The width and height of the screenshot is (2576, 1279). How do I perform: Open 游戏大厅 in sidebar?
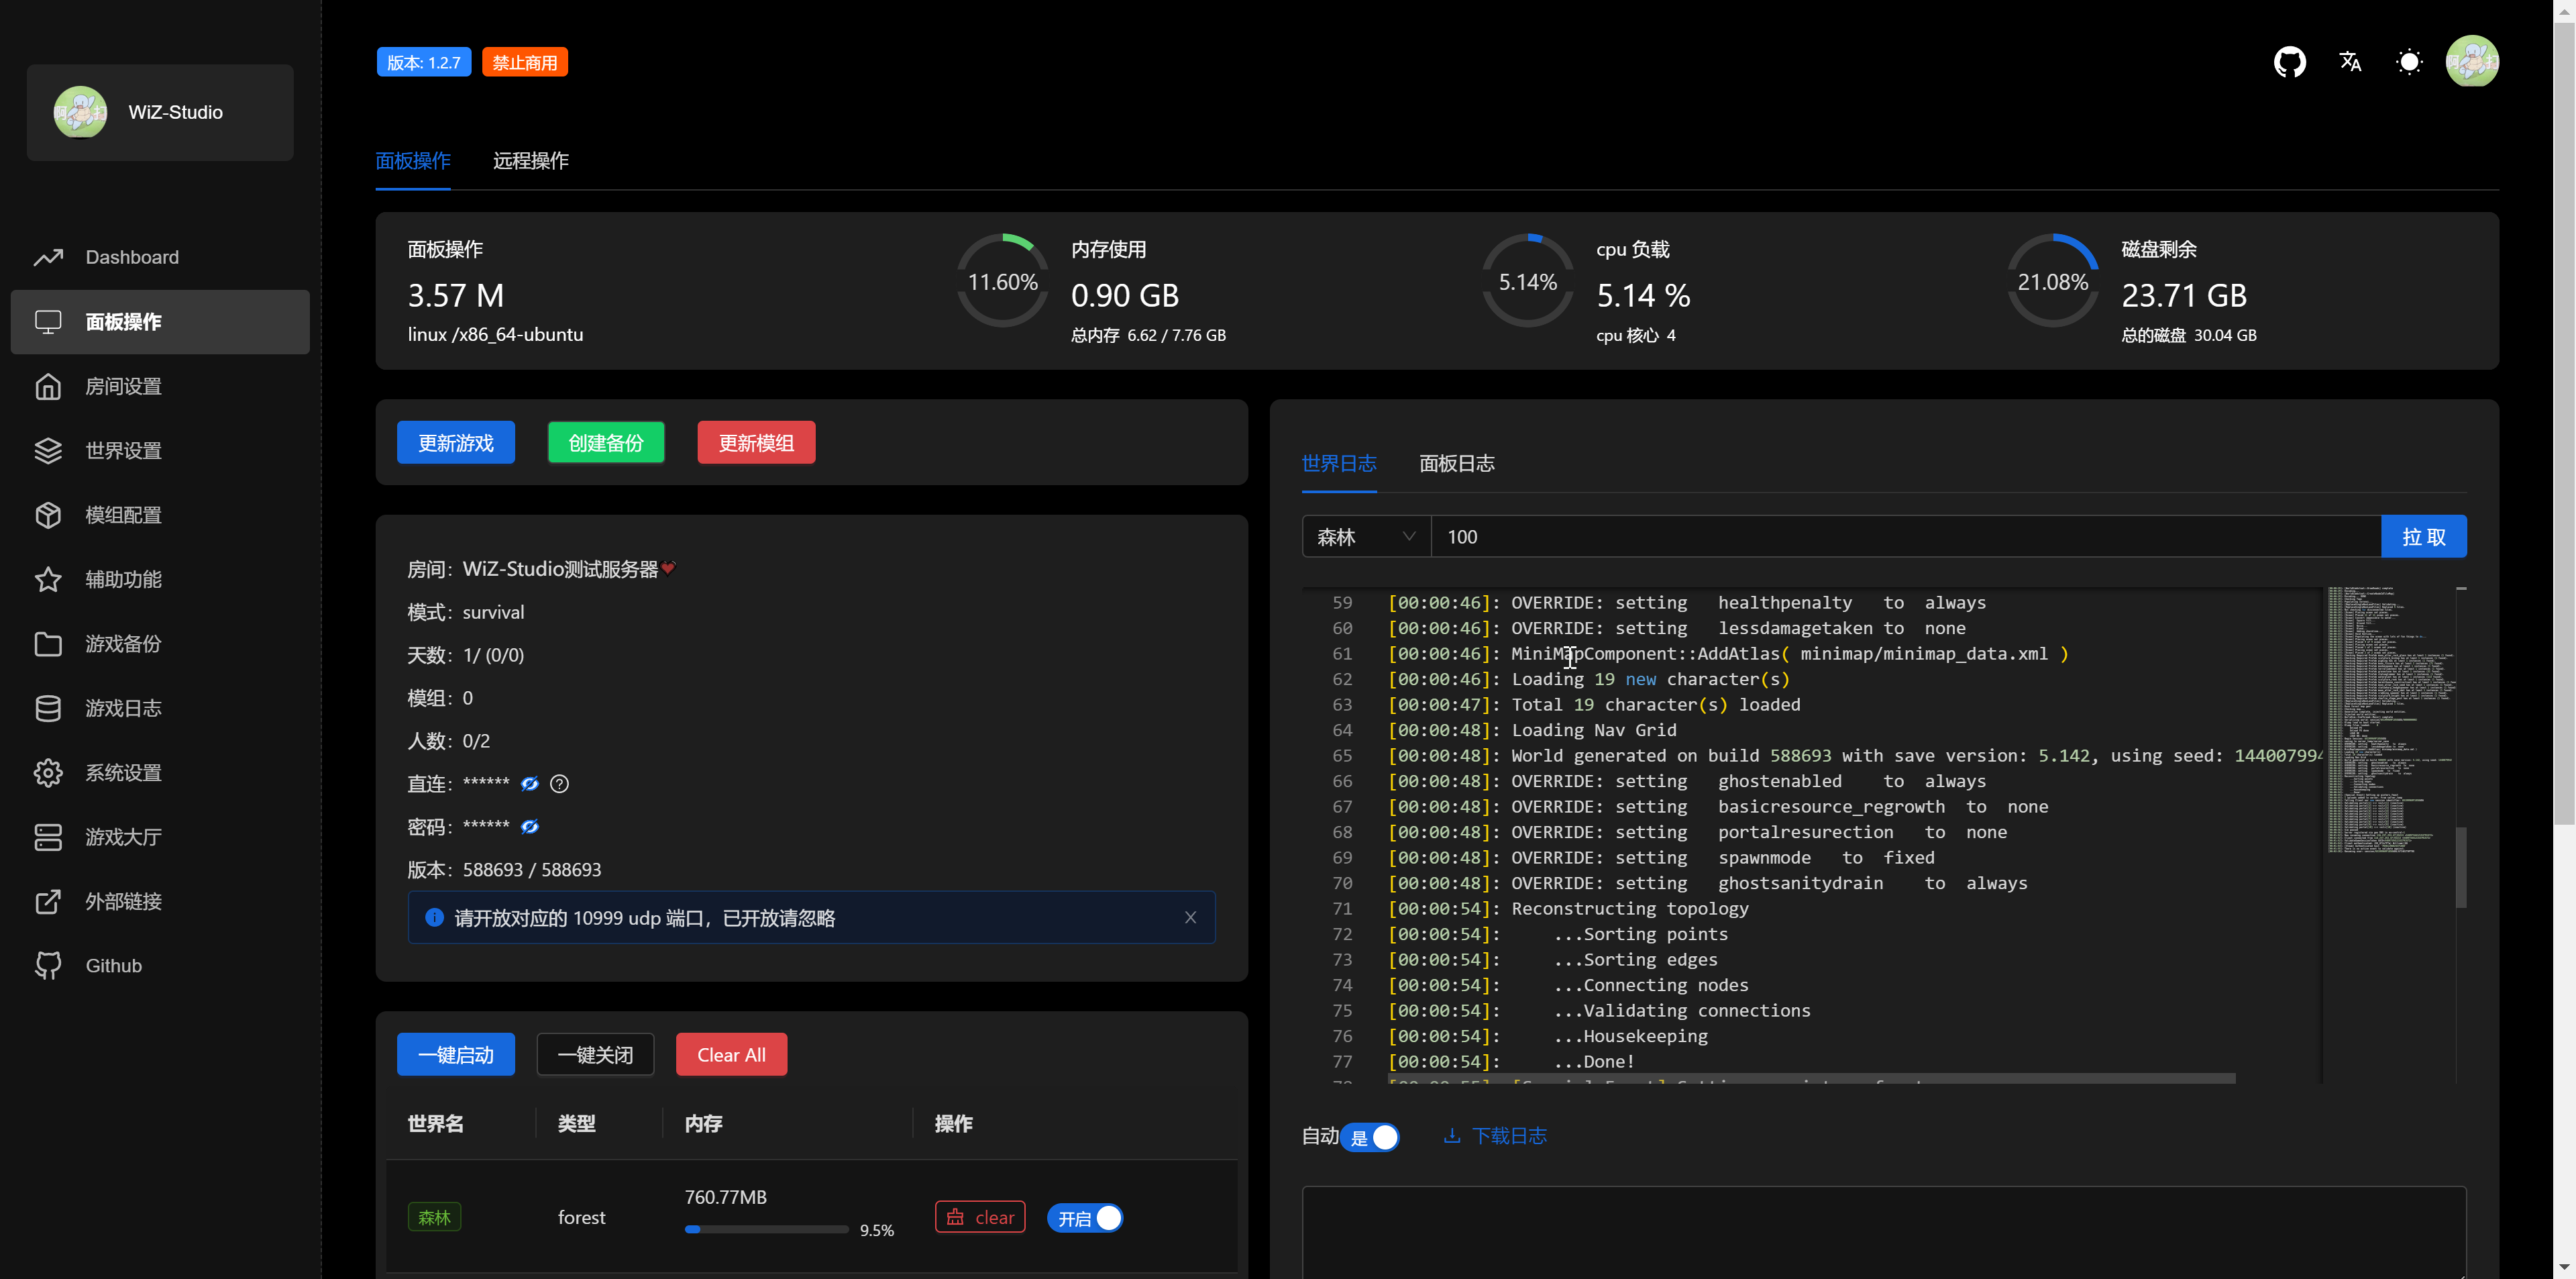[123, 837]
